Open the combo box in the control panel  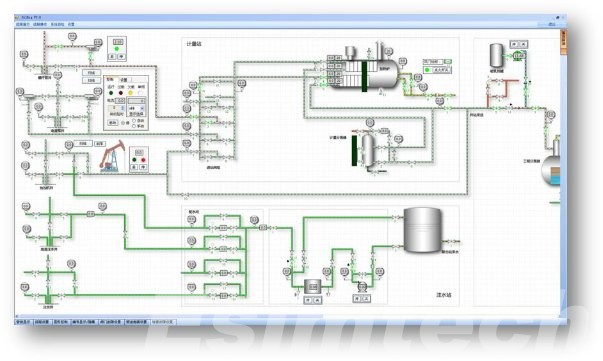pyautogui.click(x=136, y=108)
